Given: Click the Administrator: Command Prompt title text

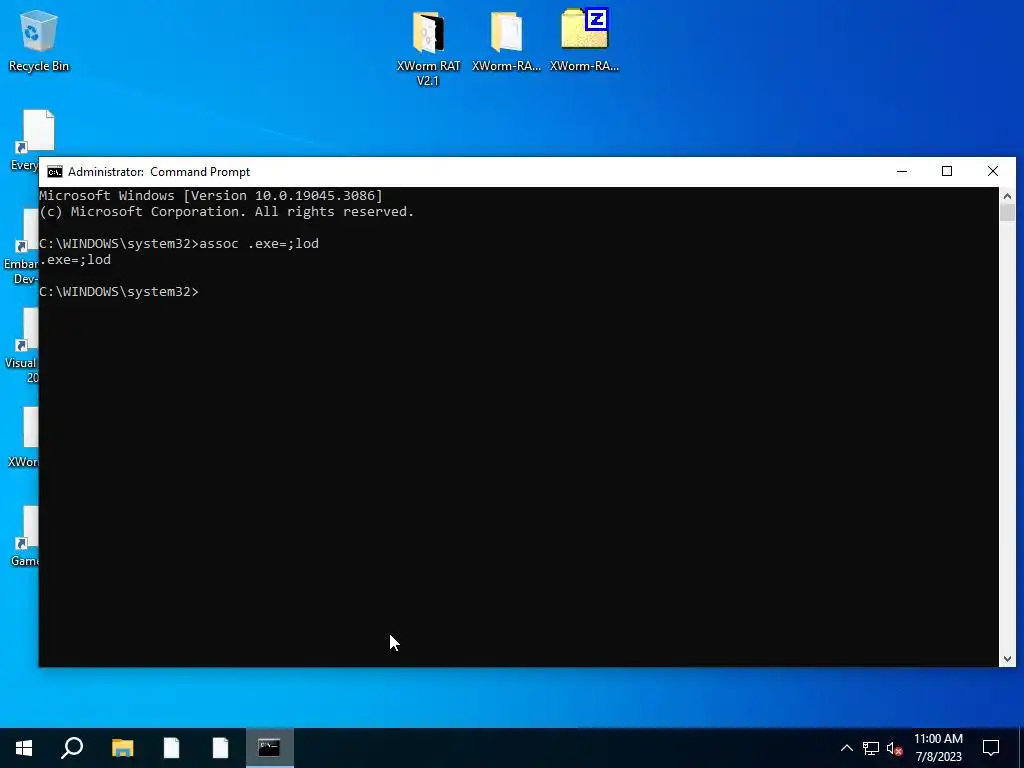Looking at the screenshot, I should [159, 172].
